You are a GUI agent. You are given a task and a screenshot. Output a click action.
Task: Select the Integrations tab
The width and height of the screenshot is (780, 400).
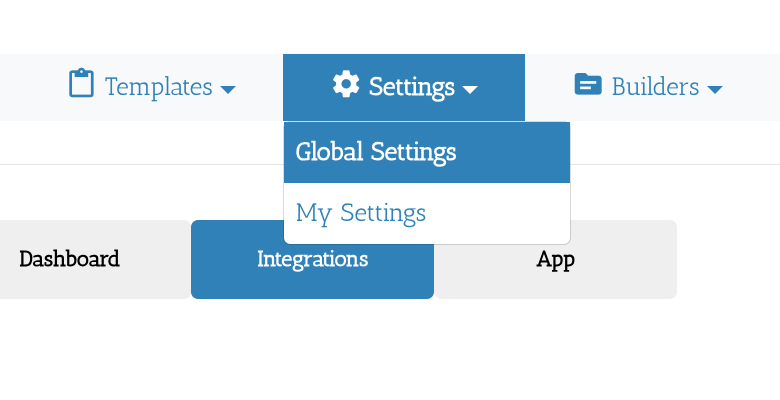coord(312,259)
